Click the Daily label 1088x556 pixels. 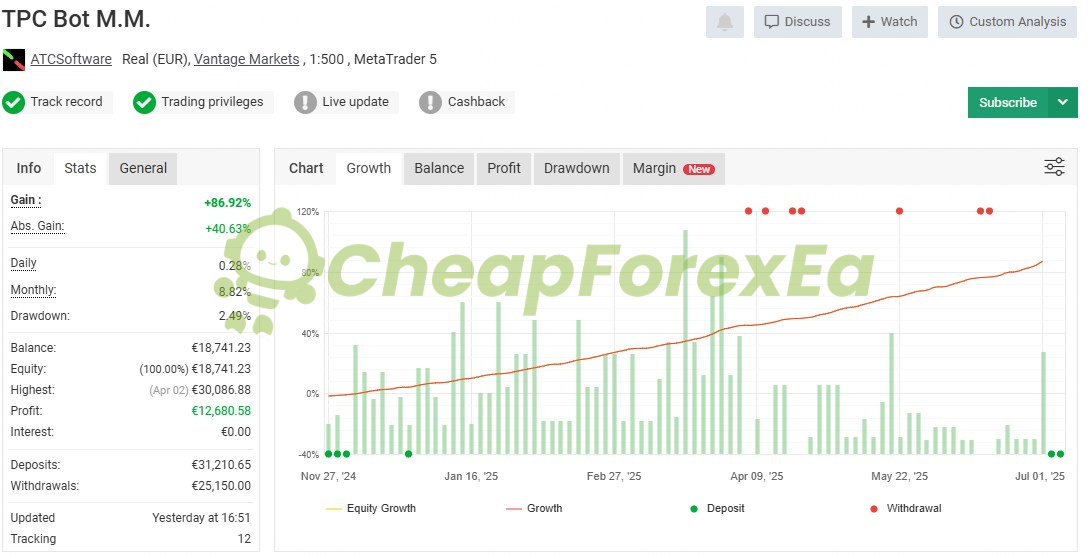coord(24,263)
